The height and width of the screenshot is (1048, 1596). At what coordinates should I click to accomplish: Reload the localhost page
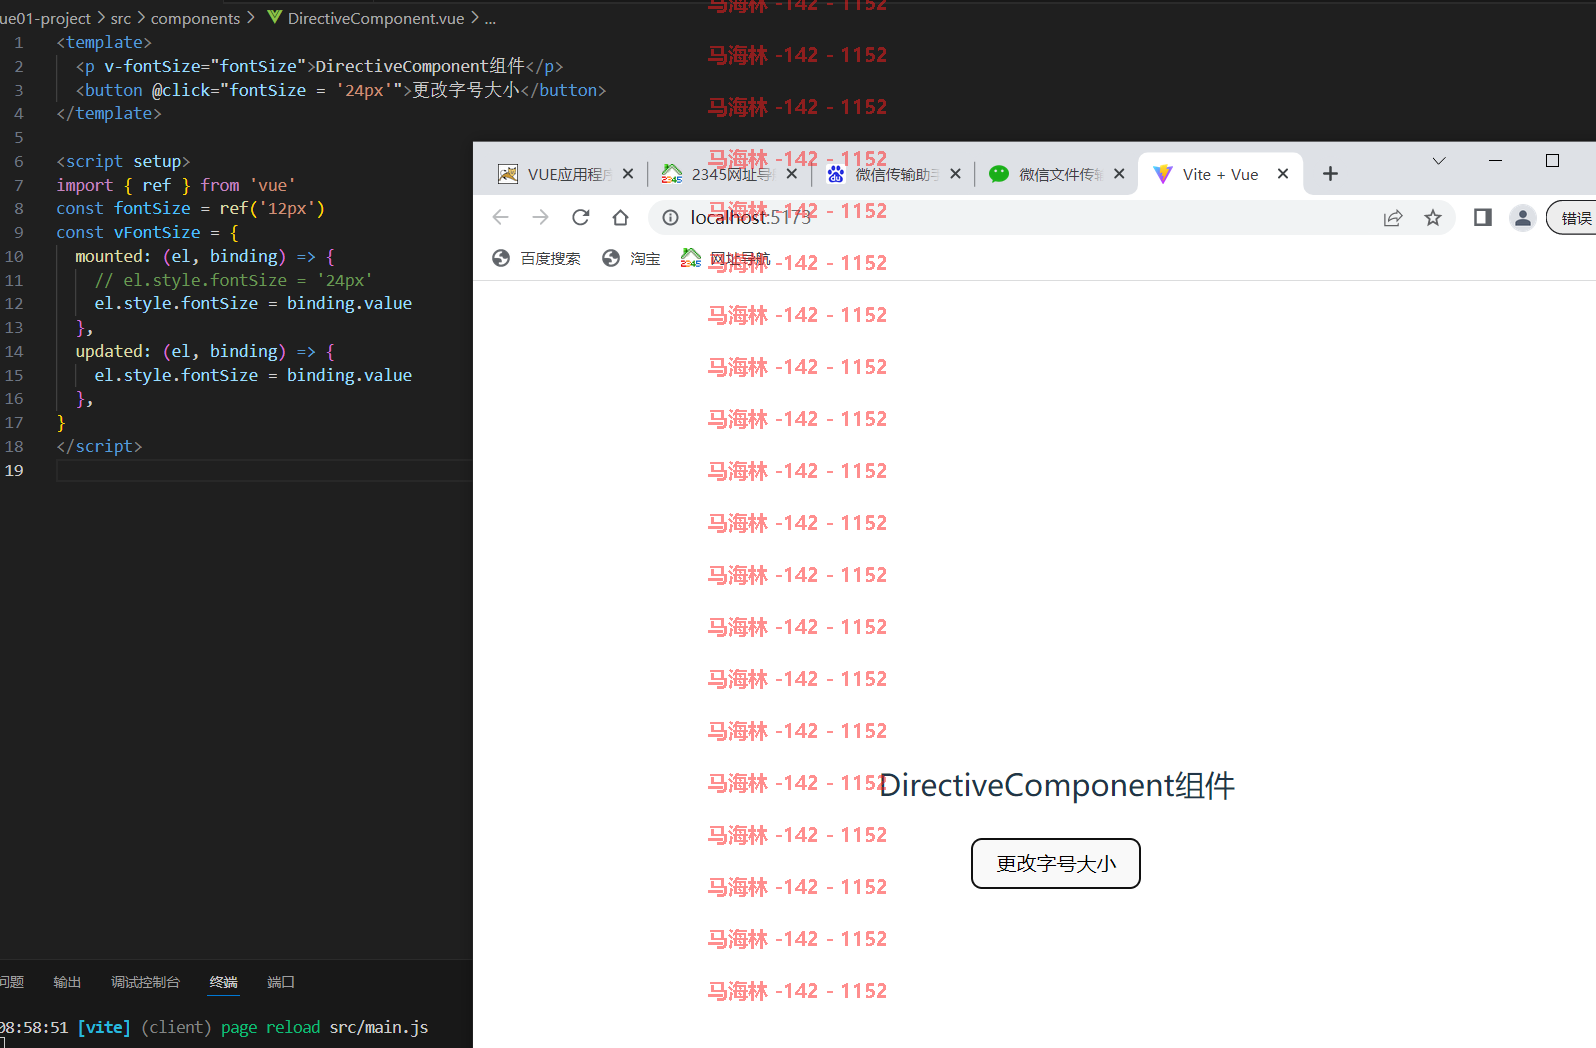[581, 217]
